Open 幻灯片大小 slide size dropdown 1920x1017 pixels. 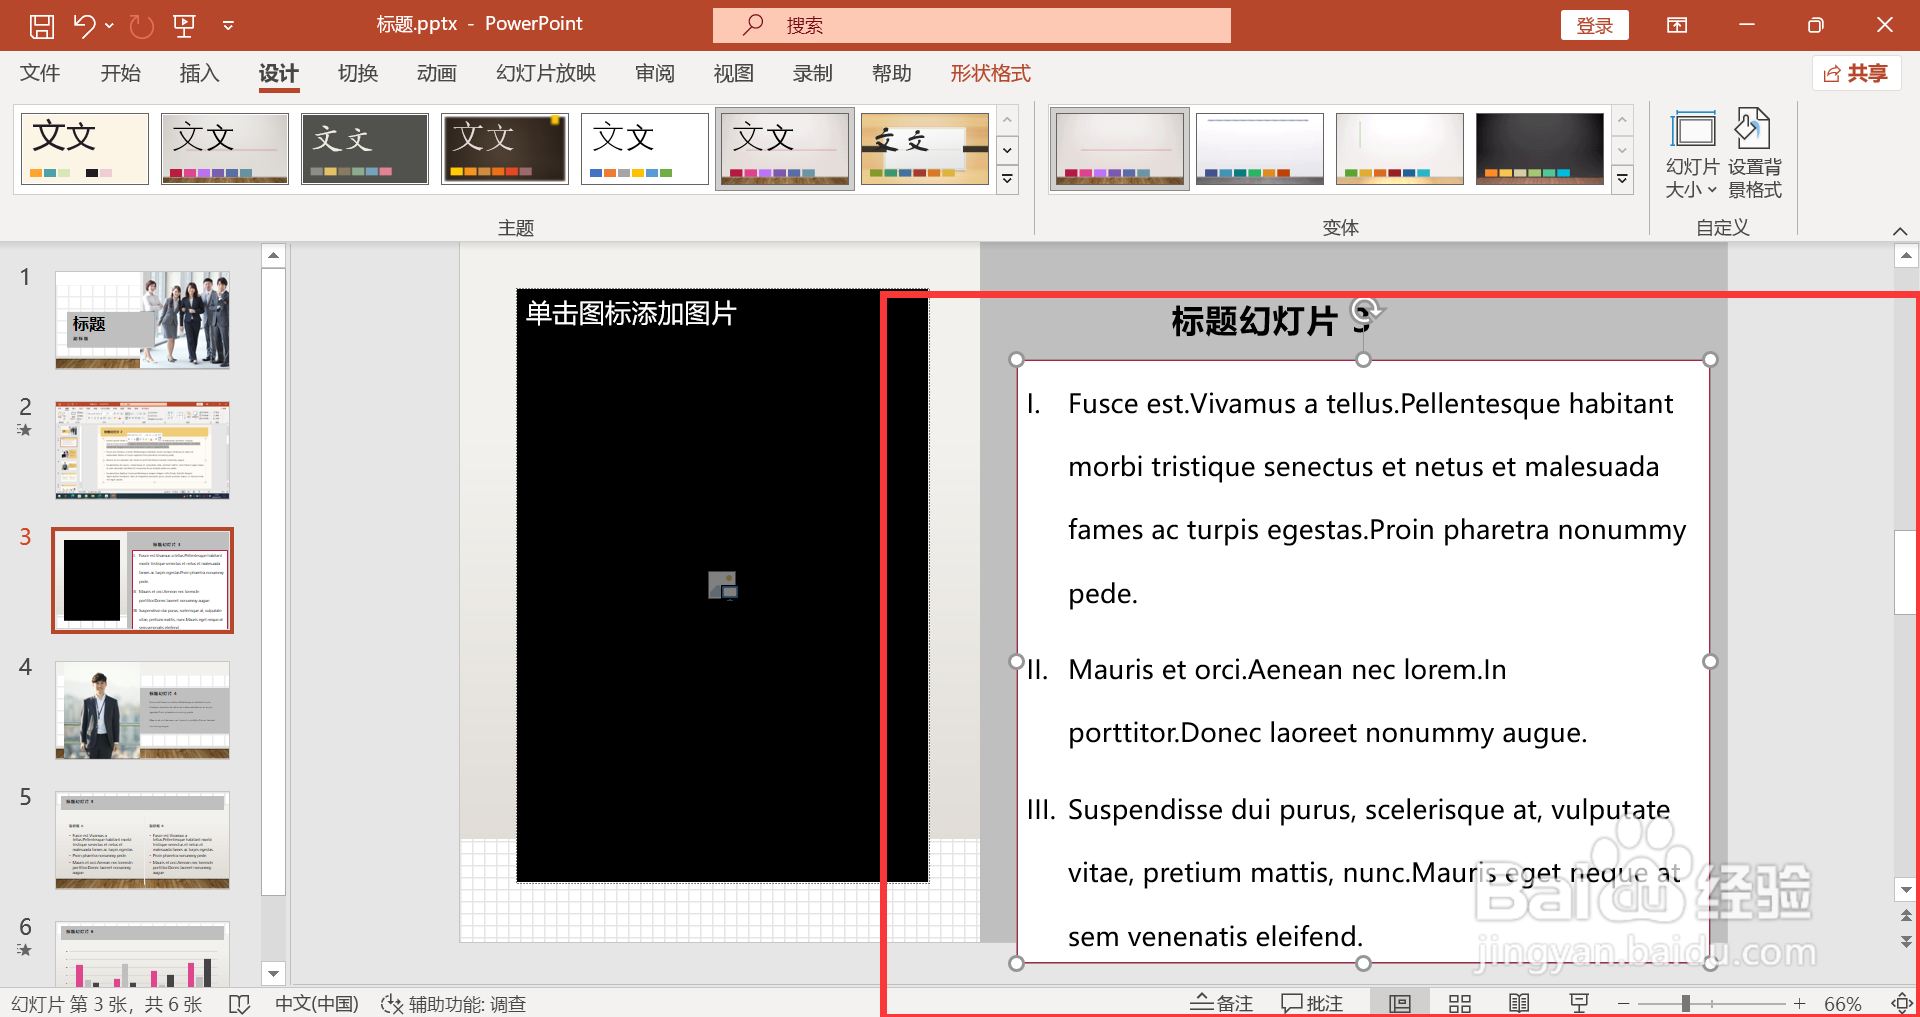coord(1692,155)
